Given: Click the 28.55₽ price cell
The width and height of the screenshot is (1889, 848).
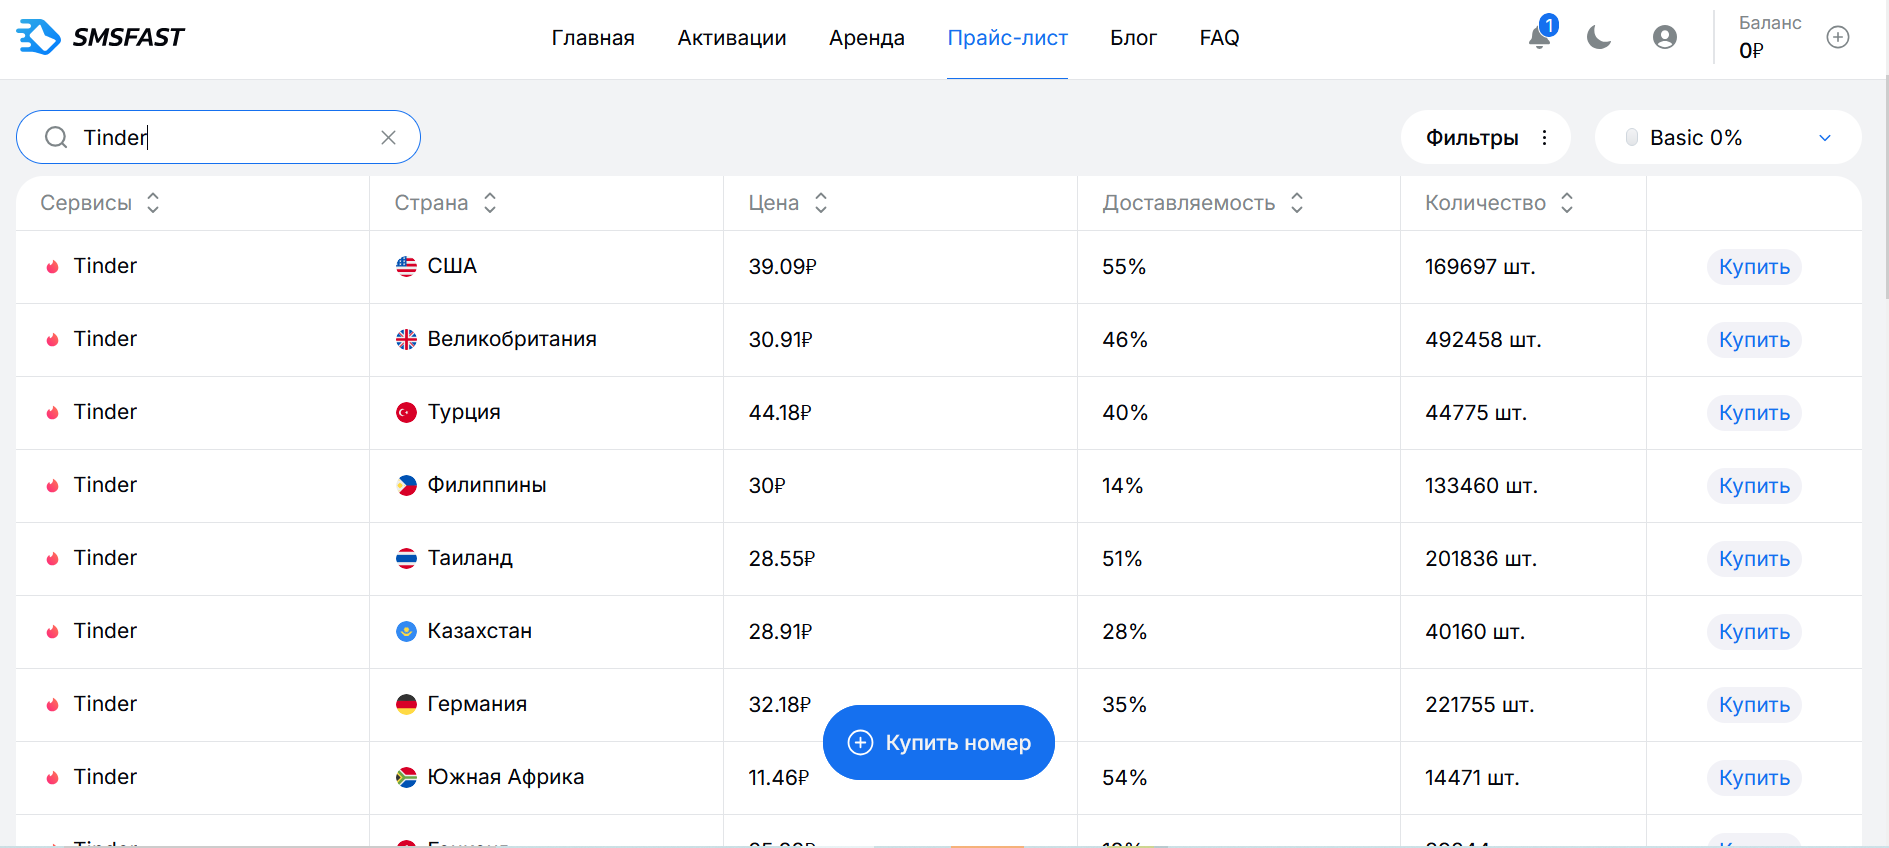Looking at the screenshot, I should [x=782, y=559].
